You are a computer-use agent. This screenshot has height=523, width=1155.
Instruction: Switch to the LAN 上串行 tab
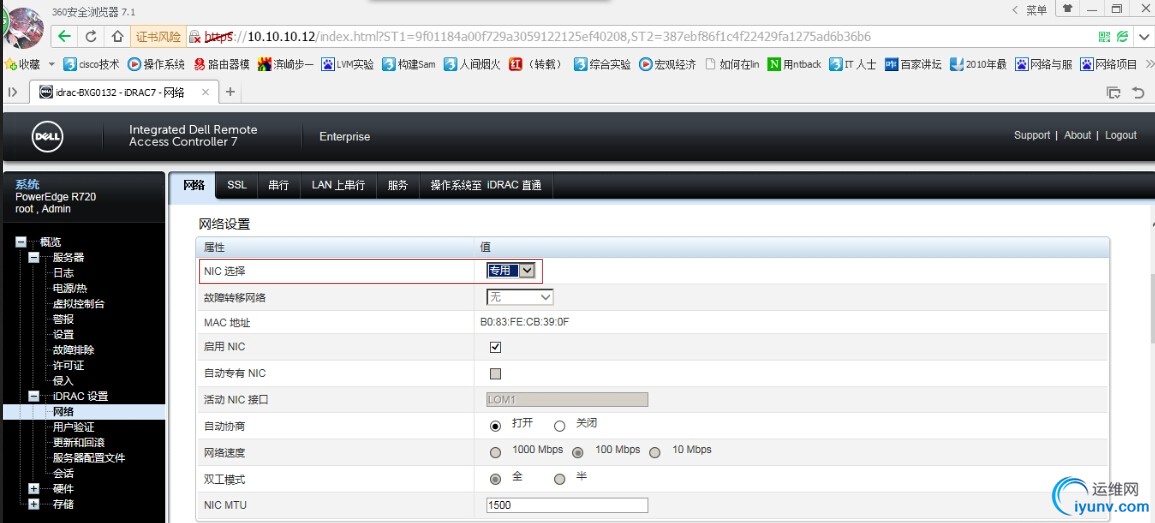click(x=338, y=185)
